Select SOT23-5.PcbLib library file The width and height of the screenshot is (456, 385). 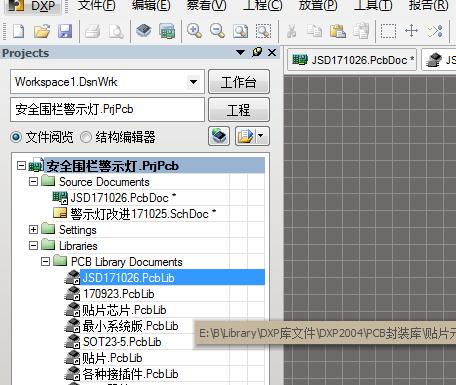[122, 342]
